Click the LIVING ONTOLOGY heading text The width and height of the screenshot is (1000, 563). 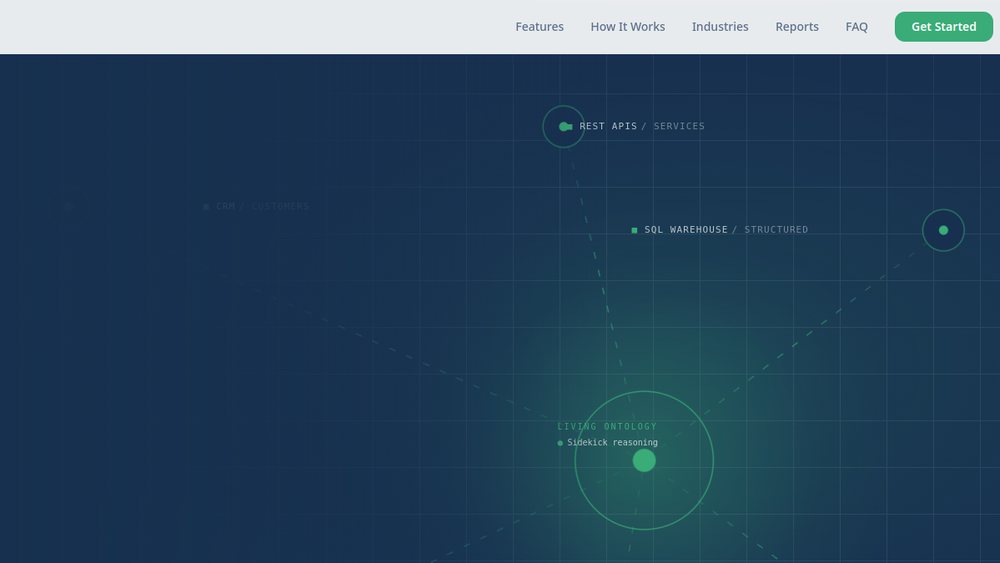(607, 427)
